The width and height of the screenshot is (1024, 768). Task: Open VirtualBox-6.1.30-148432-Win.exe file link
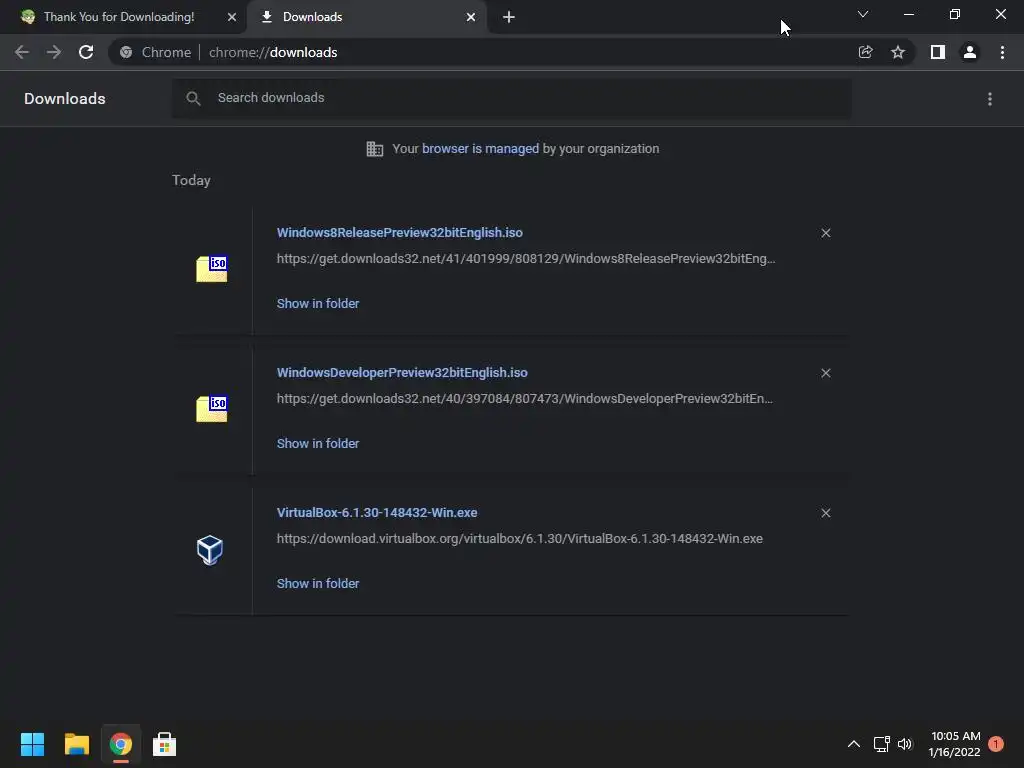(377, 513)
